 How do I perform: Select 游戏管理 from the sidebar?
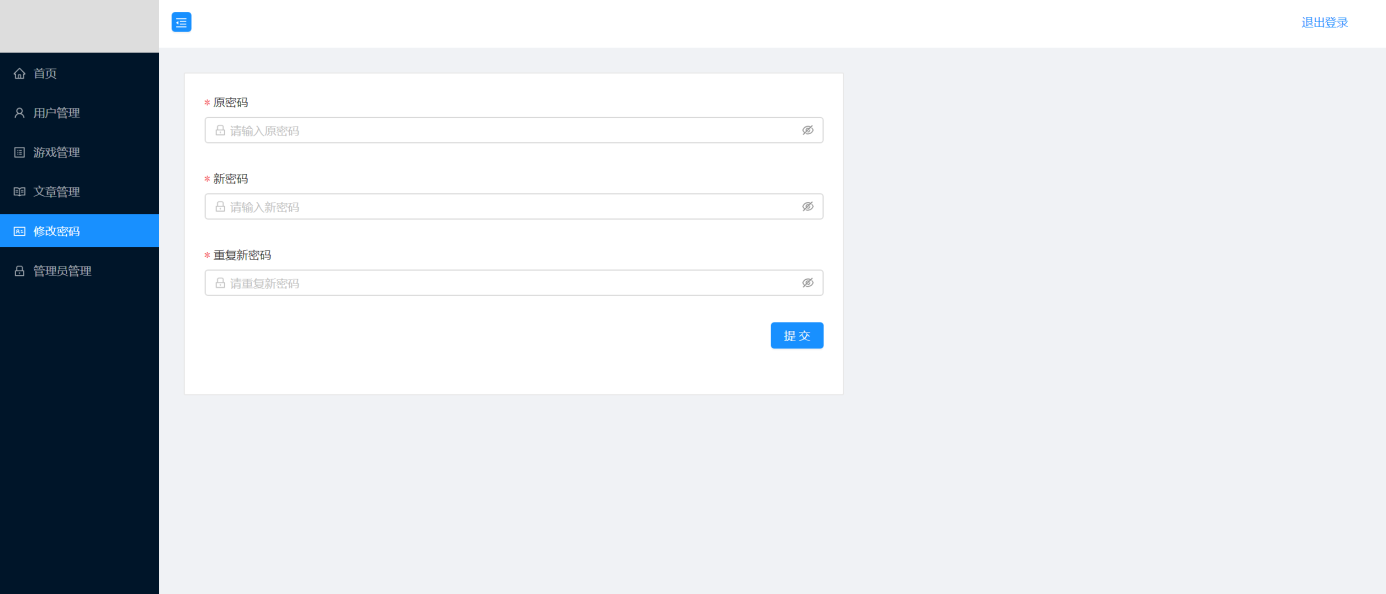pyautogui.click(x=57, y=153)
